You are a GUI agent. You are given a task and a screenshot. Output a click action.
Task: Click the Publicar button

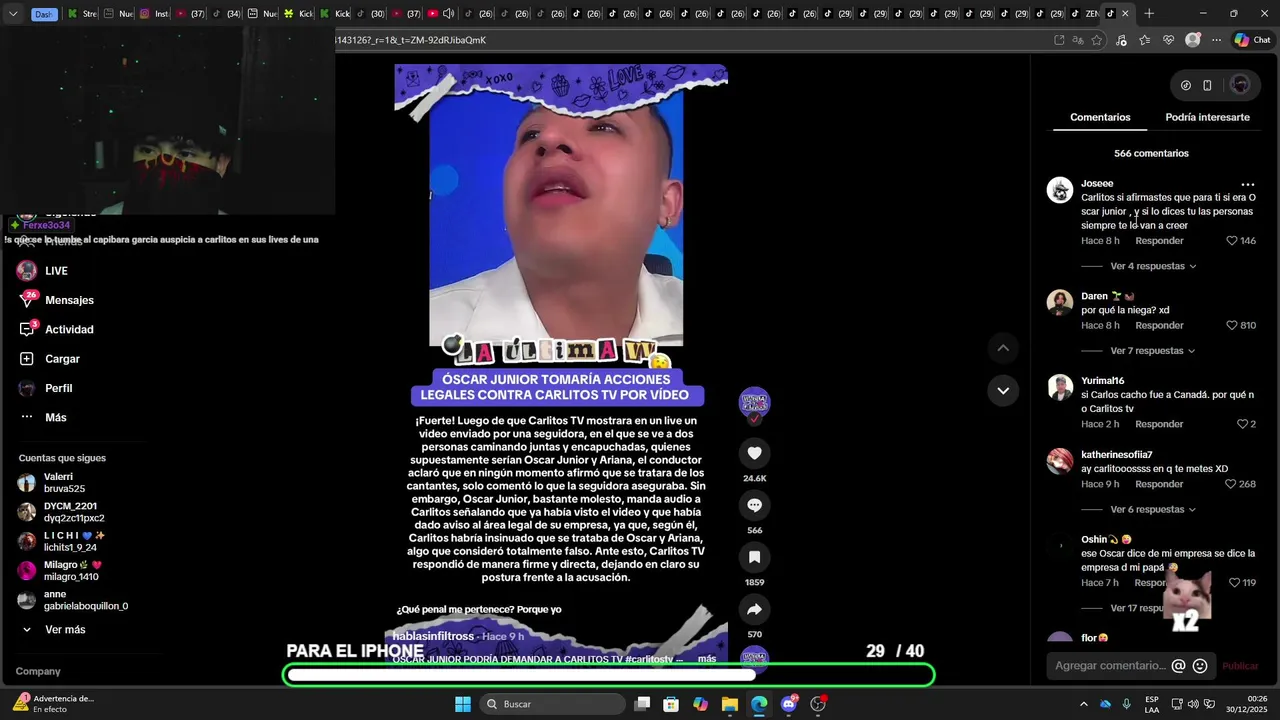(1240, 666)
